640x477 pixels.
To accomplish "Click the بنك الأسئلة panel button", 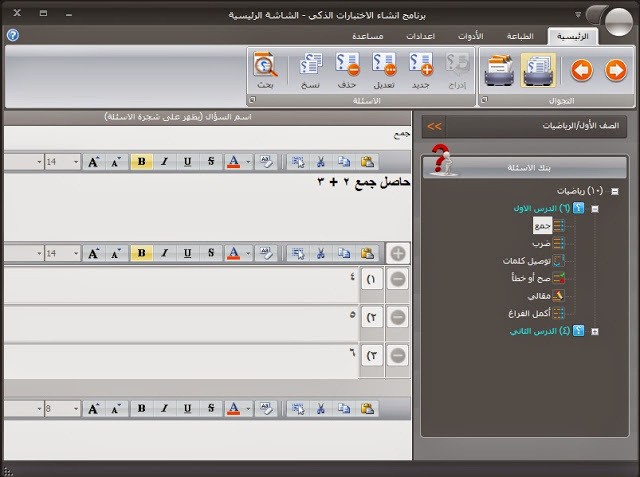I will [x=525, y=168].
